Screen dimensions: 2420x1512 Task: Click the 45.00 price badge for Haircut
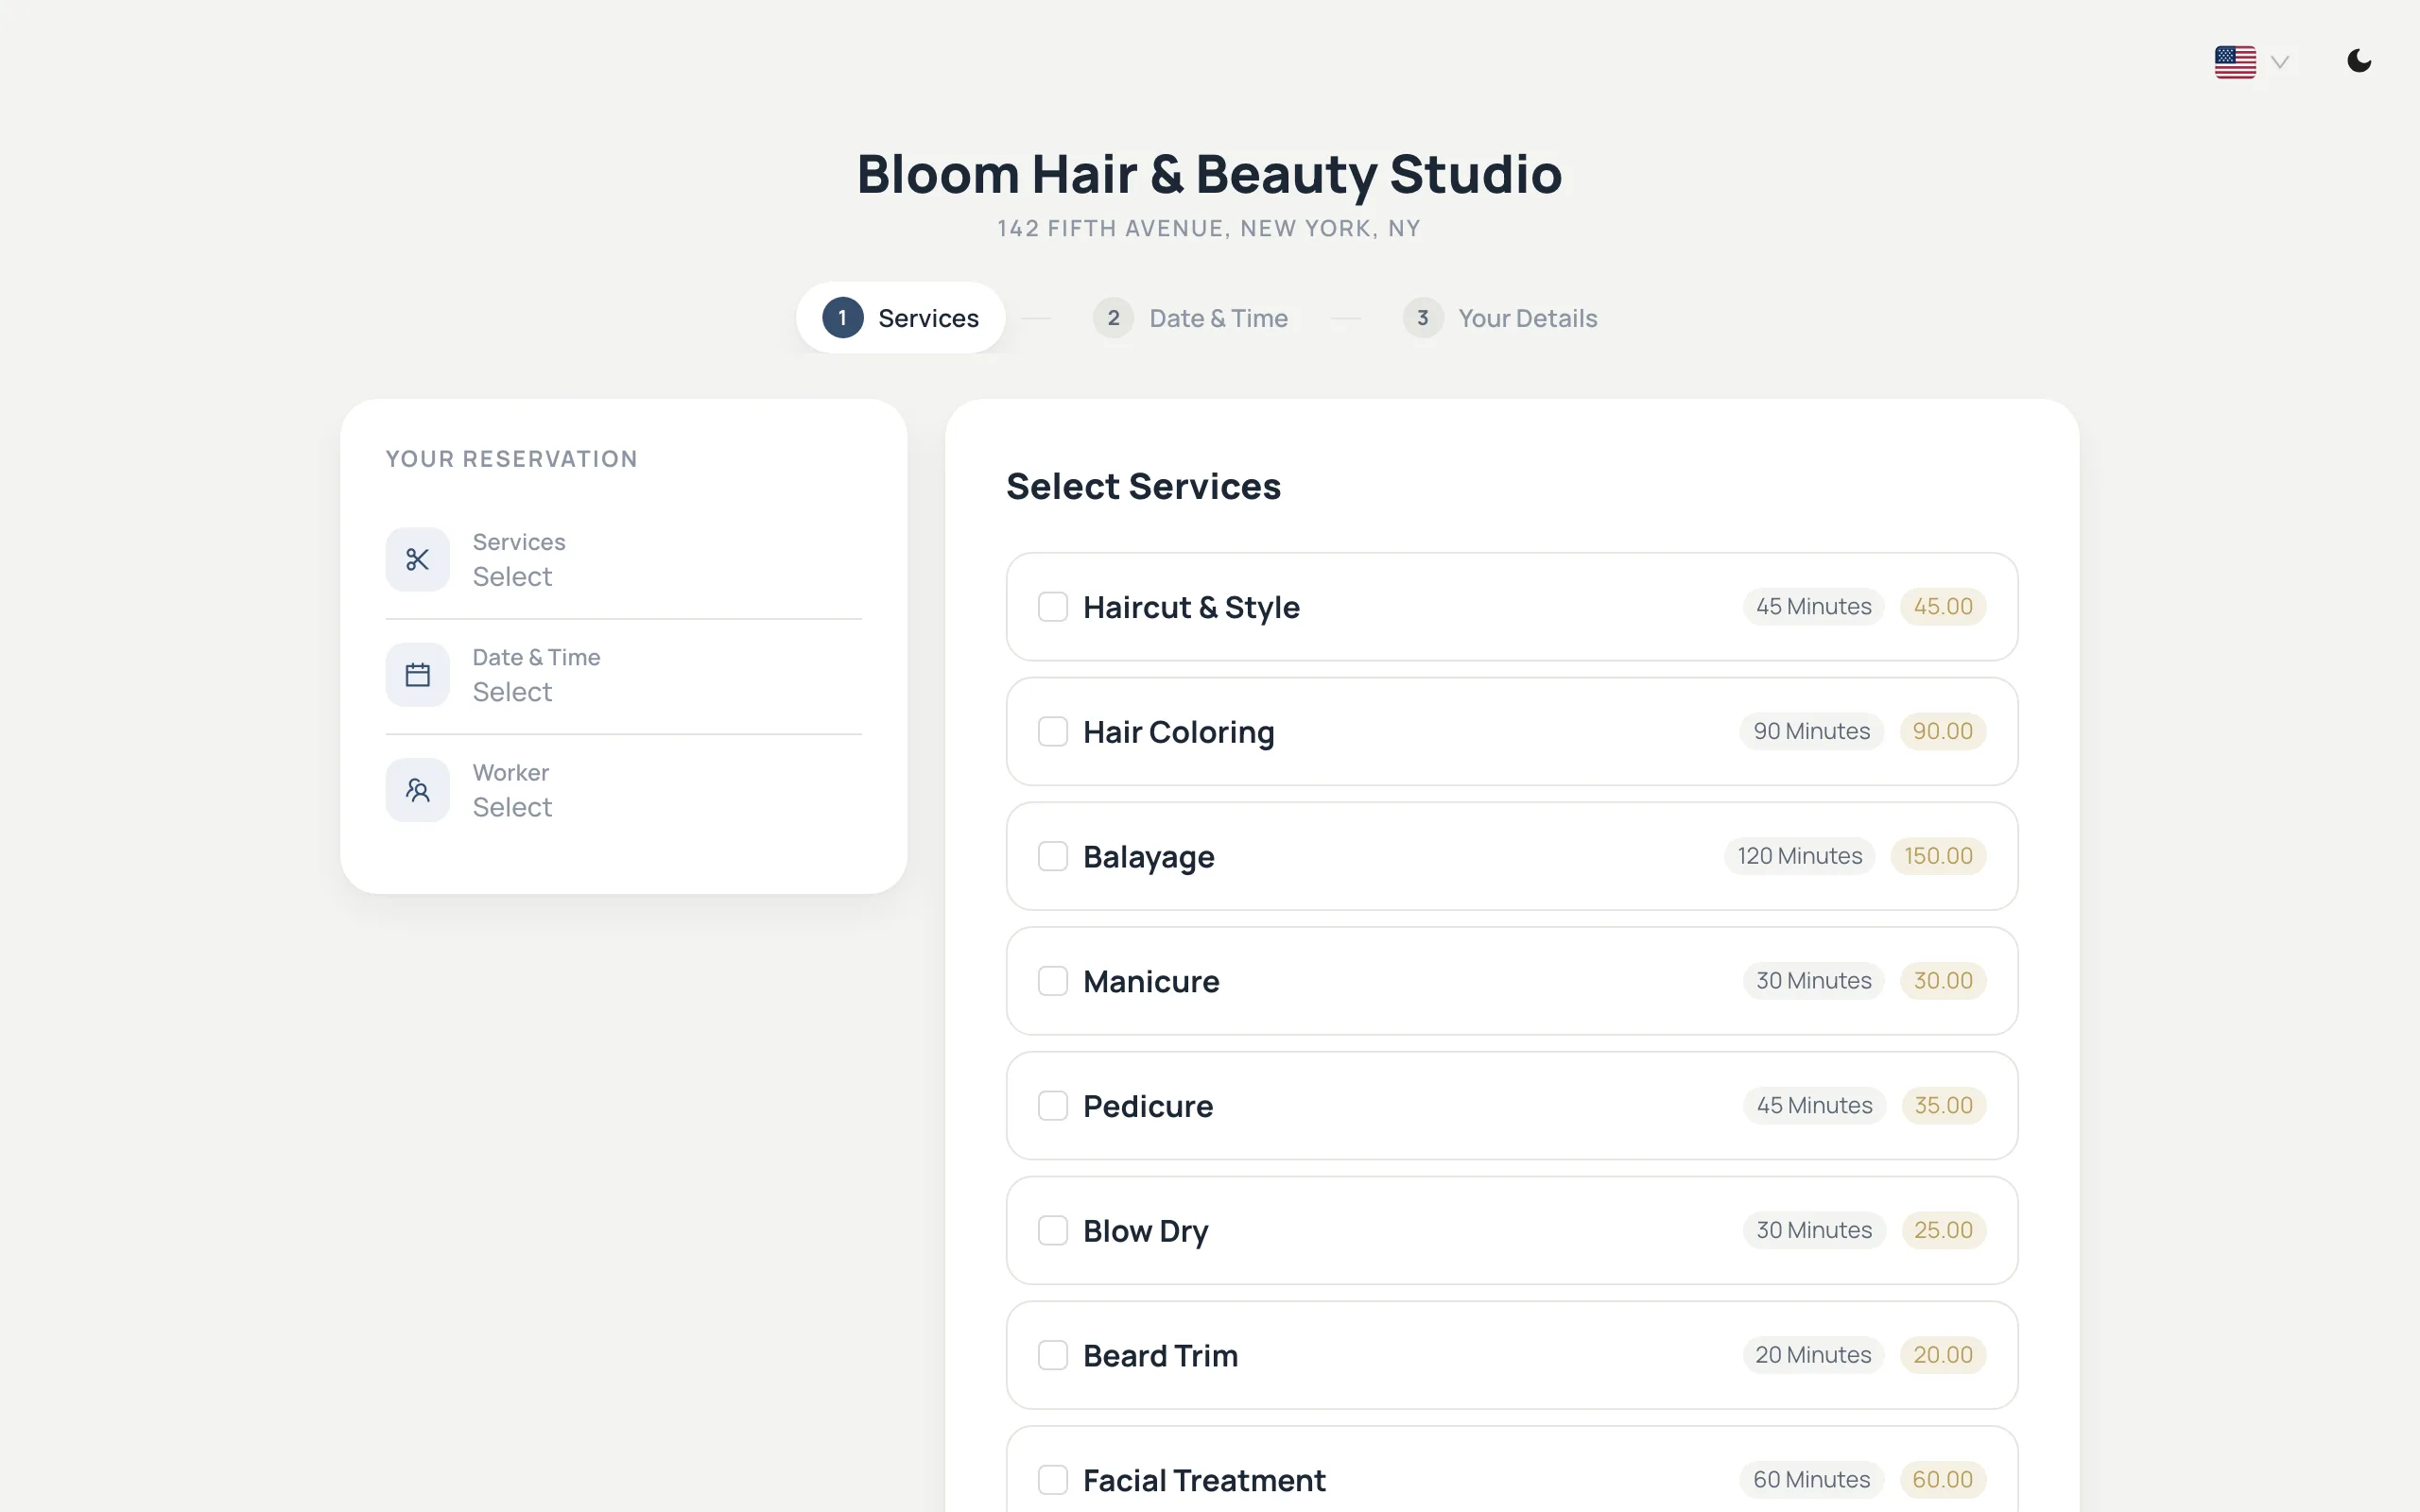pyautogui.click(x=1943, y=607)
